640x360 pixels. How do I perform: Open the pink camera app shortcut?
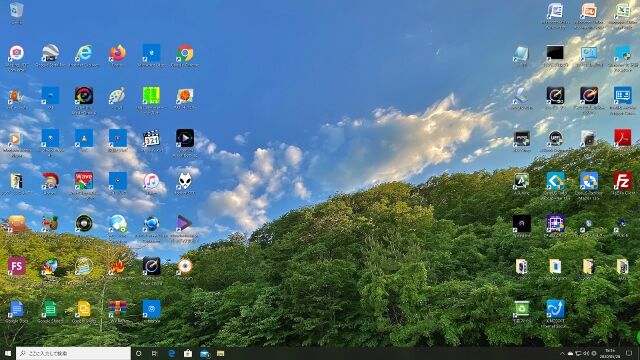click(x=16, y=53)
